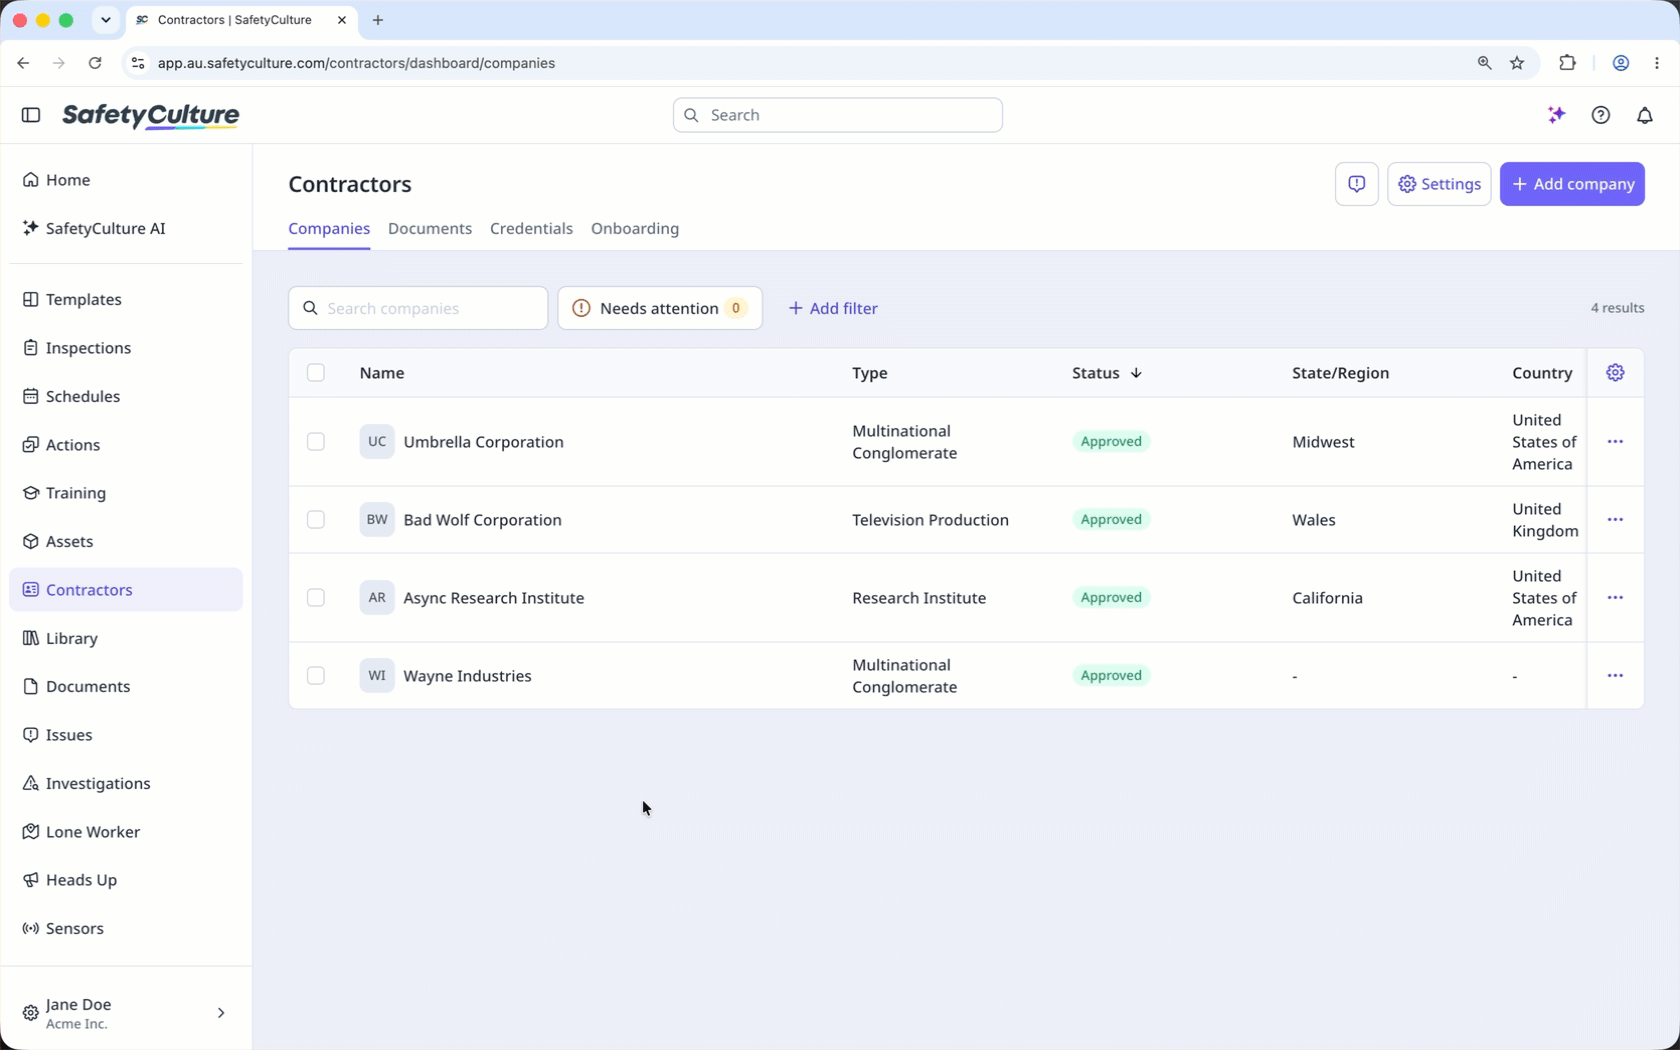This screenshot has height=1050, width=1680.
Task: Open Contractors Settings button
Action: click(1439, 184)
